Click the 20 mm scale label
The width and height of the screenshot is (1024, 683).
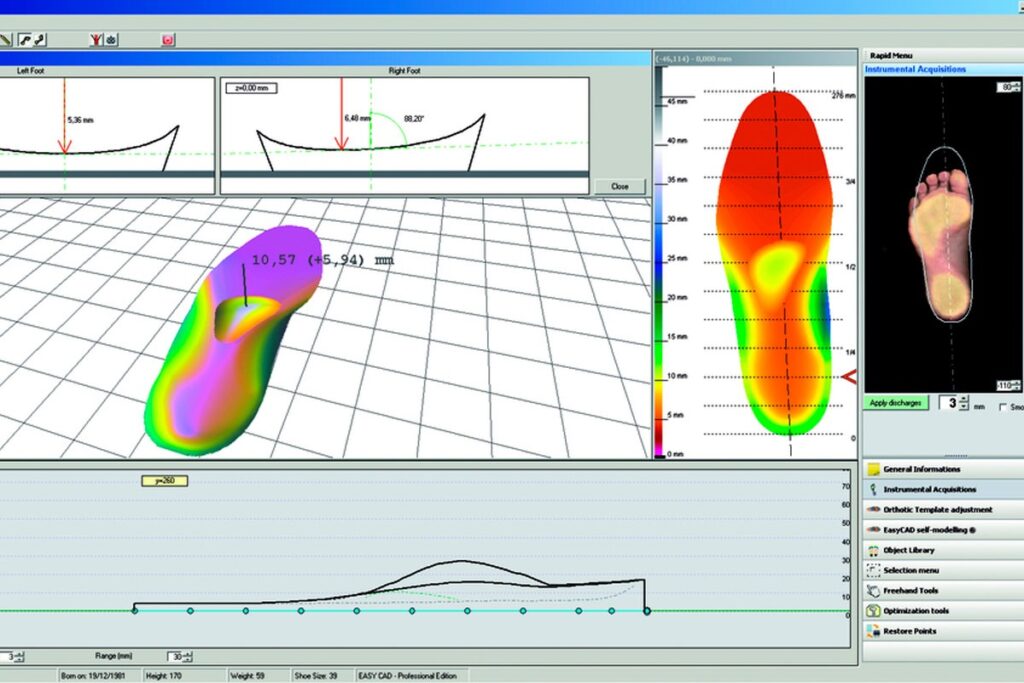tap(677, 297)
